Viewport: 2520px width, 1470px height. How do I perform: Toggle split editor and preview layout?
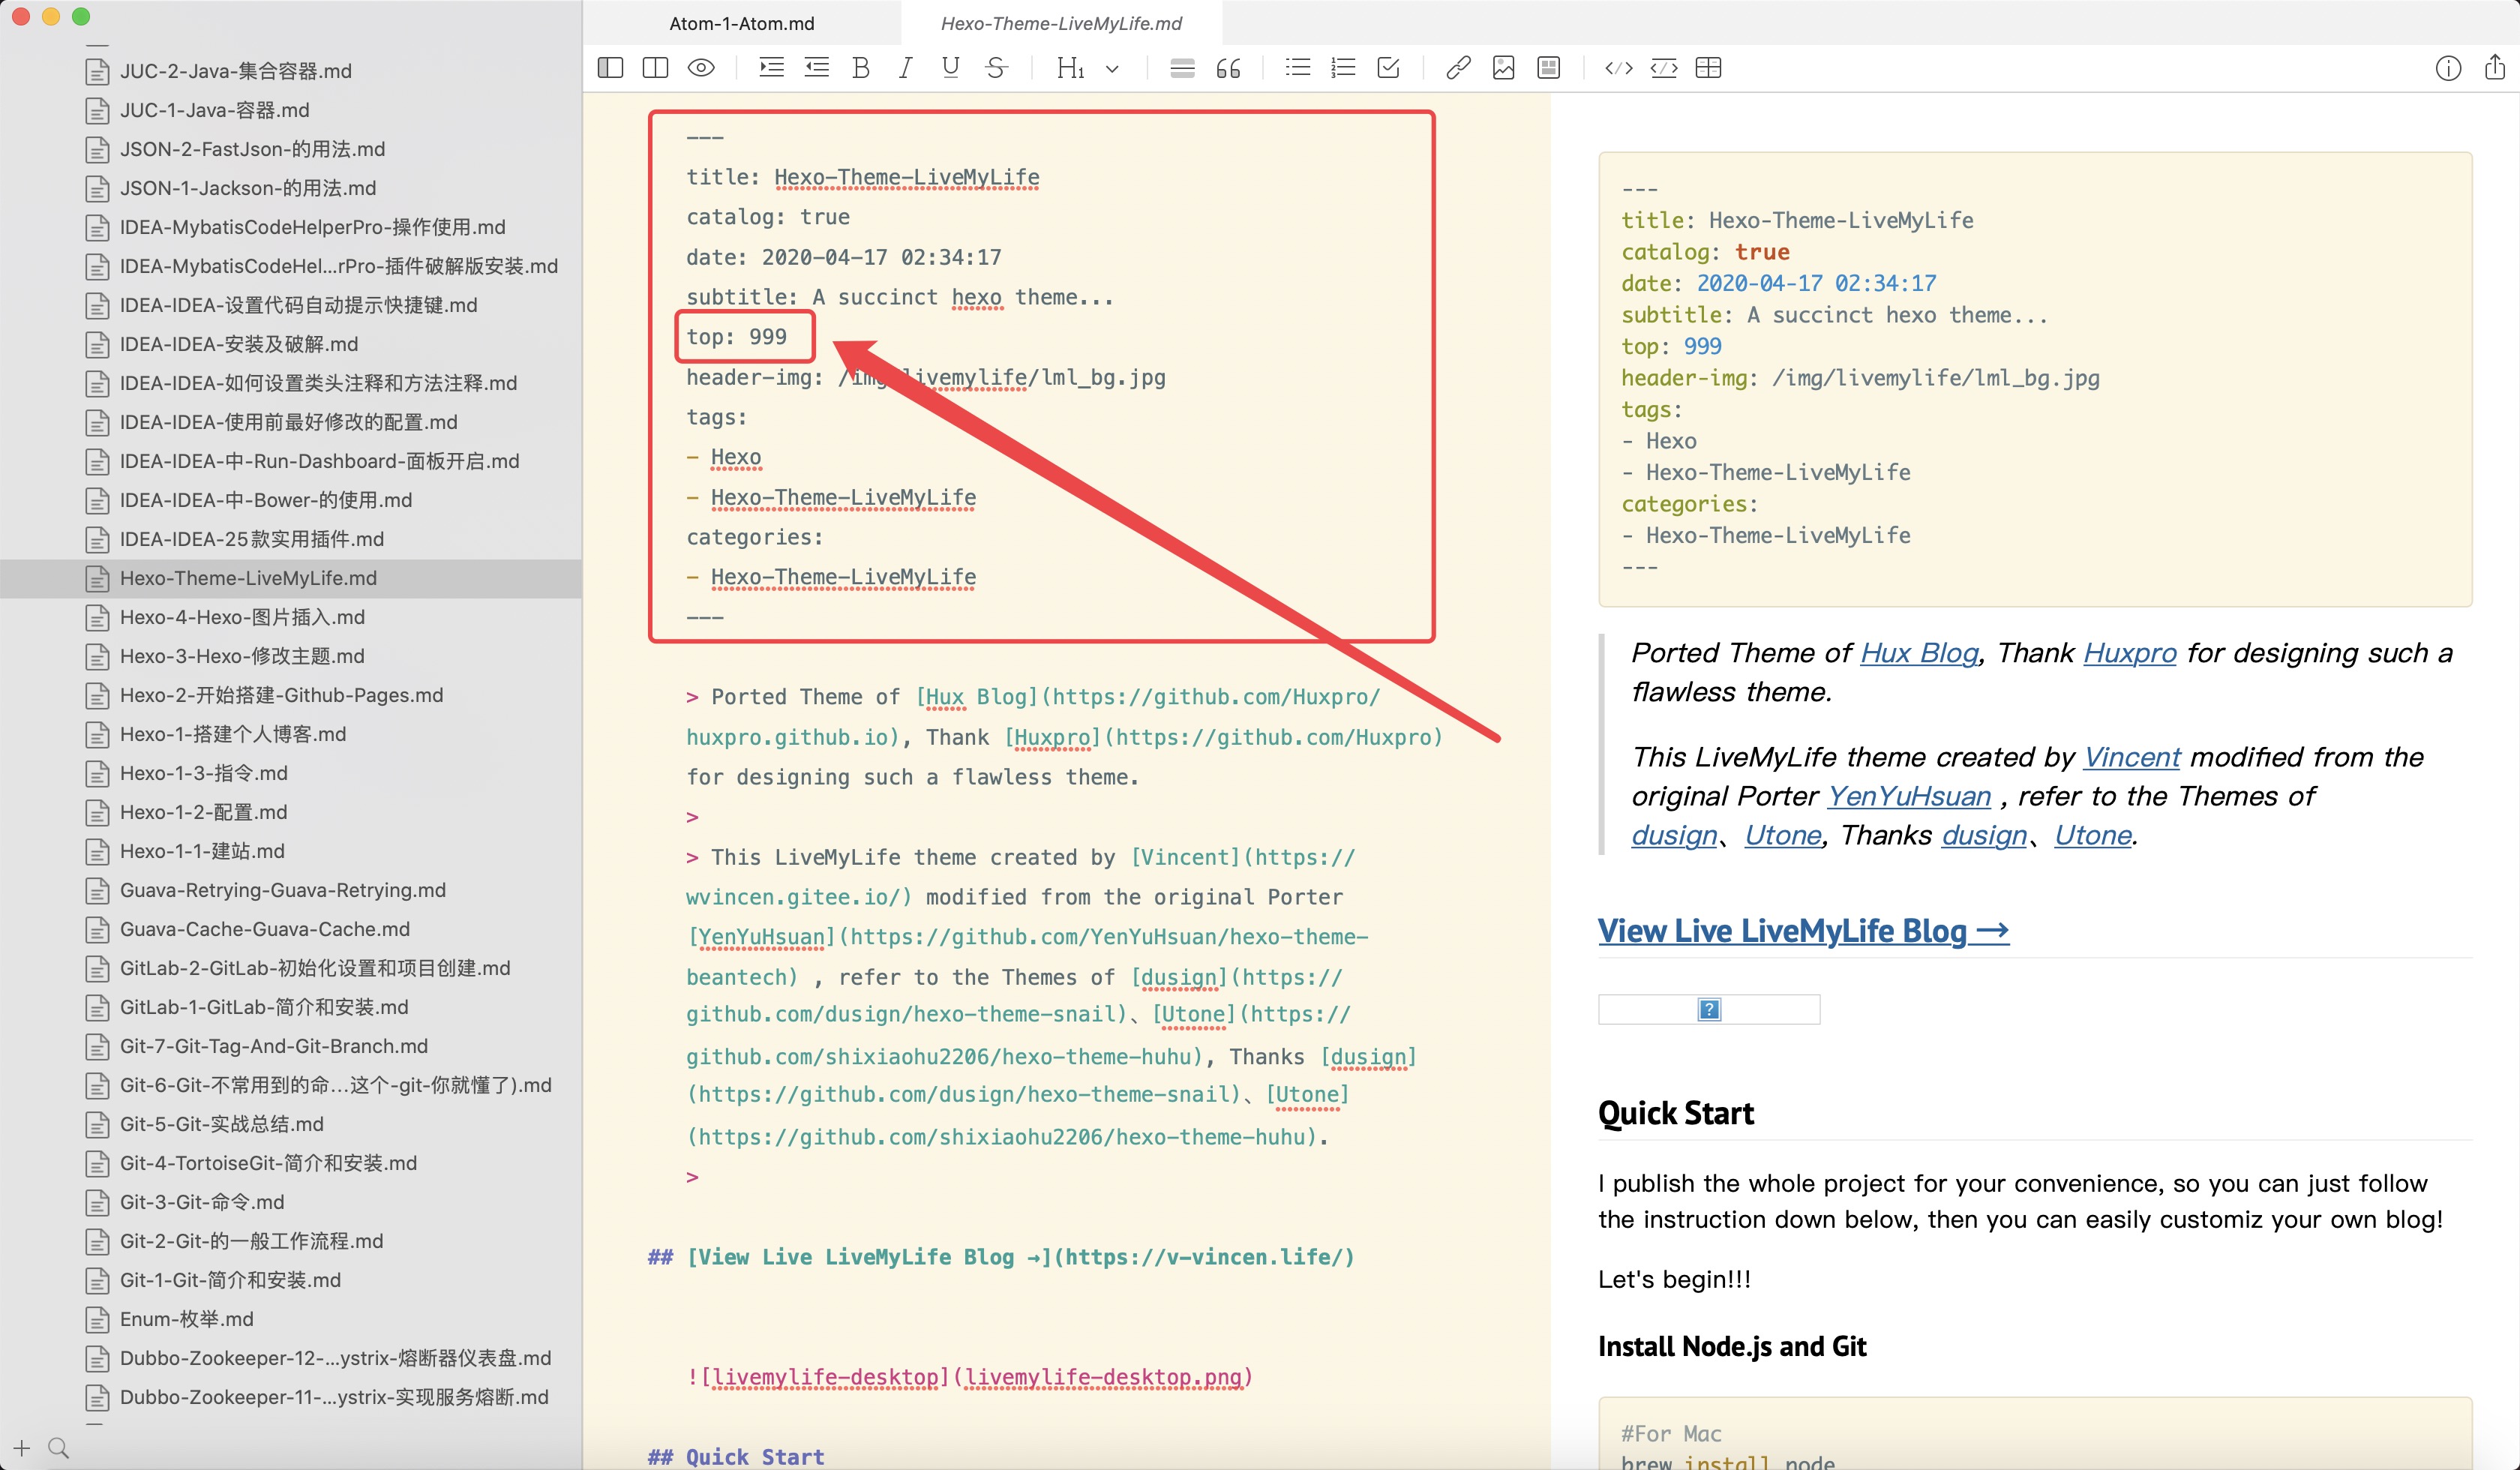[x=655, y=68]
